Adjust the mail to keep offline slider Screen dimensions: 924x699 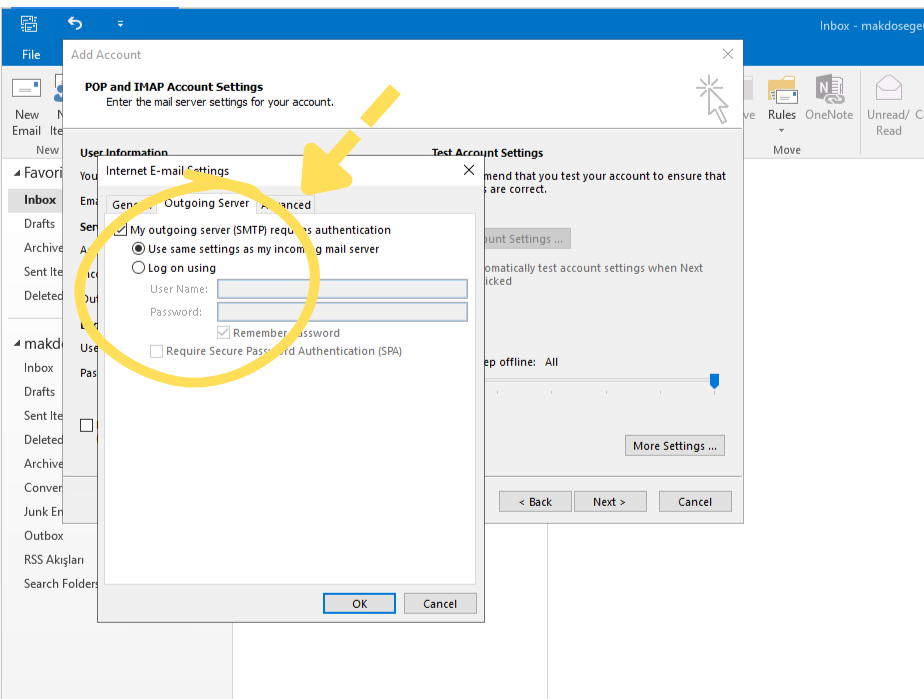tap(714, 381)
